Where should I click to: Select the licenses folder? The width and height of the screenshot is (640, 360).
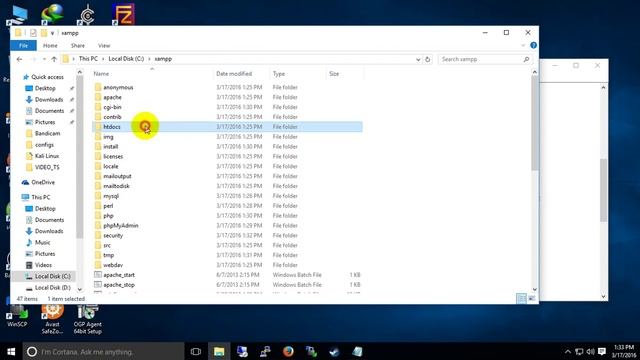click(x=113, y=156)
